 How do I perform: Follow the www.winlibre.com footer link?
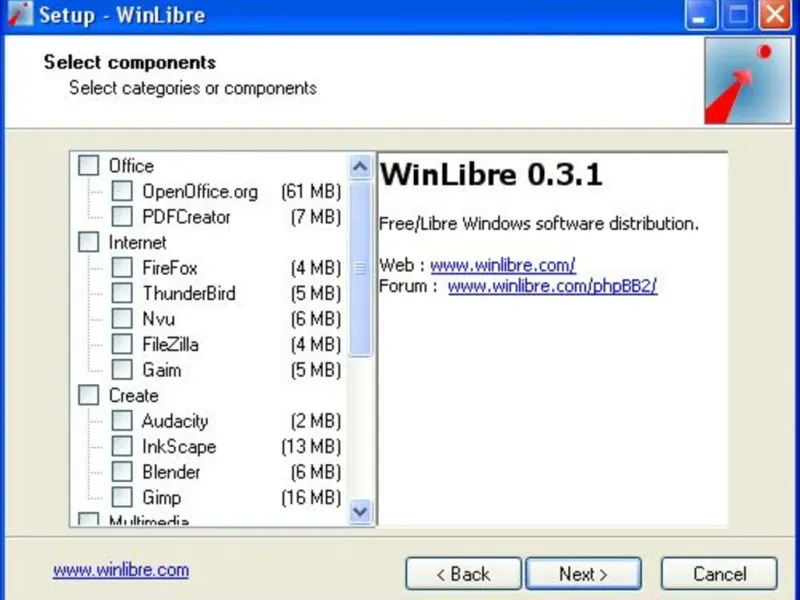[x=121, y=570]
